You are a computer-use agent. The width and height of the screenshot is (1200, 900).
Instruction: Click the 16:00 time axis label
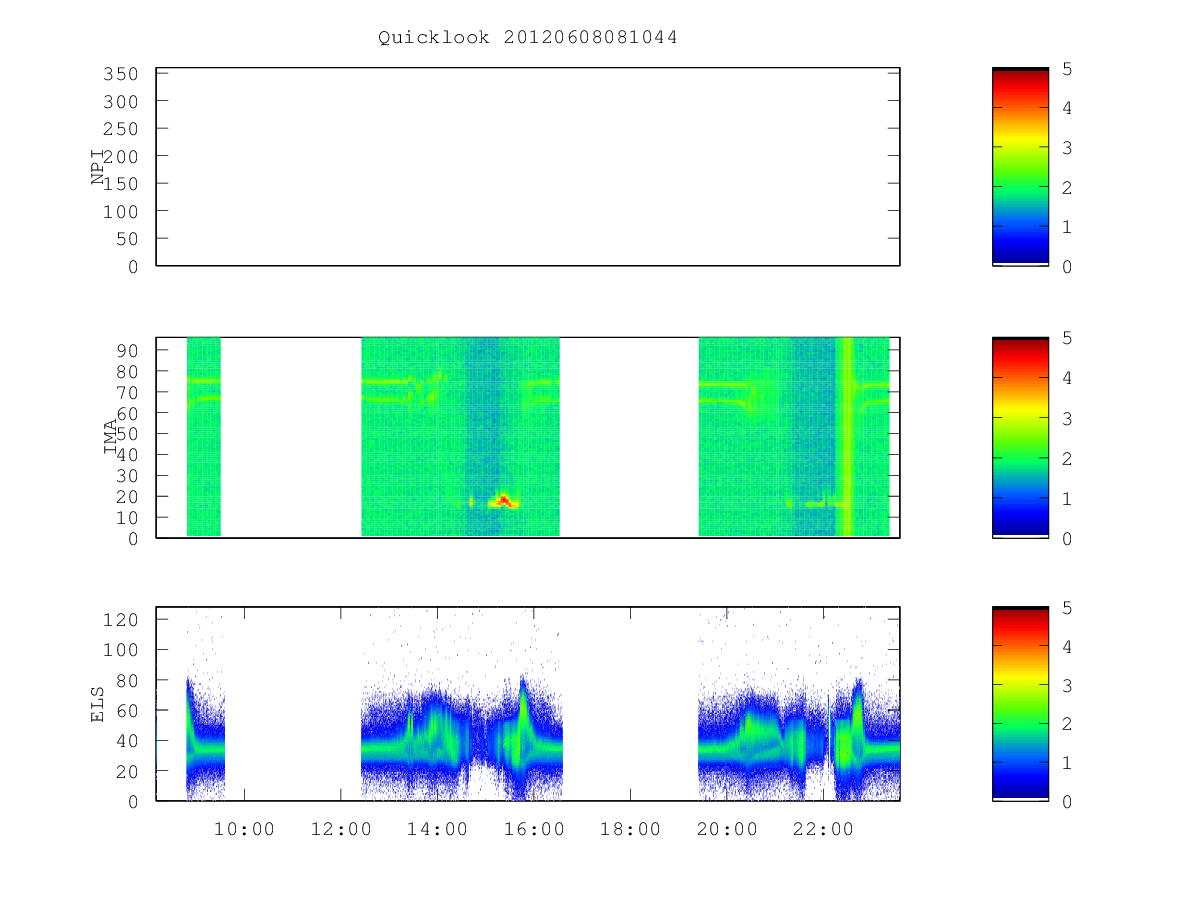pos(534,829)
